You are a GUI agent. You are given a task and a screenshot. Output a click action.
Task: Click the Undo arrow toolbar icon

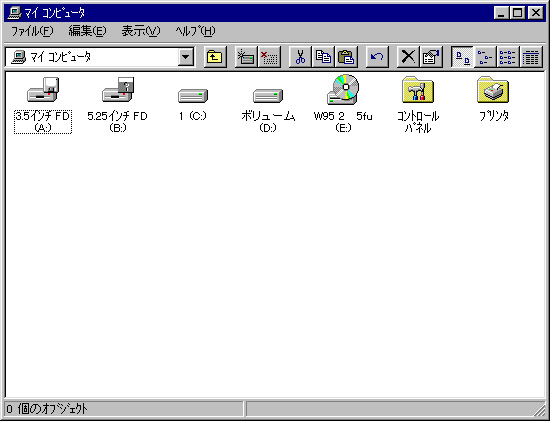377,57
